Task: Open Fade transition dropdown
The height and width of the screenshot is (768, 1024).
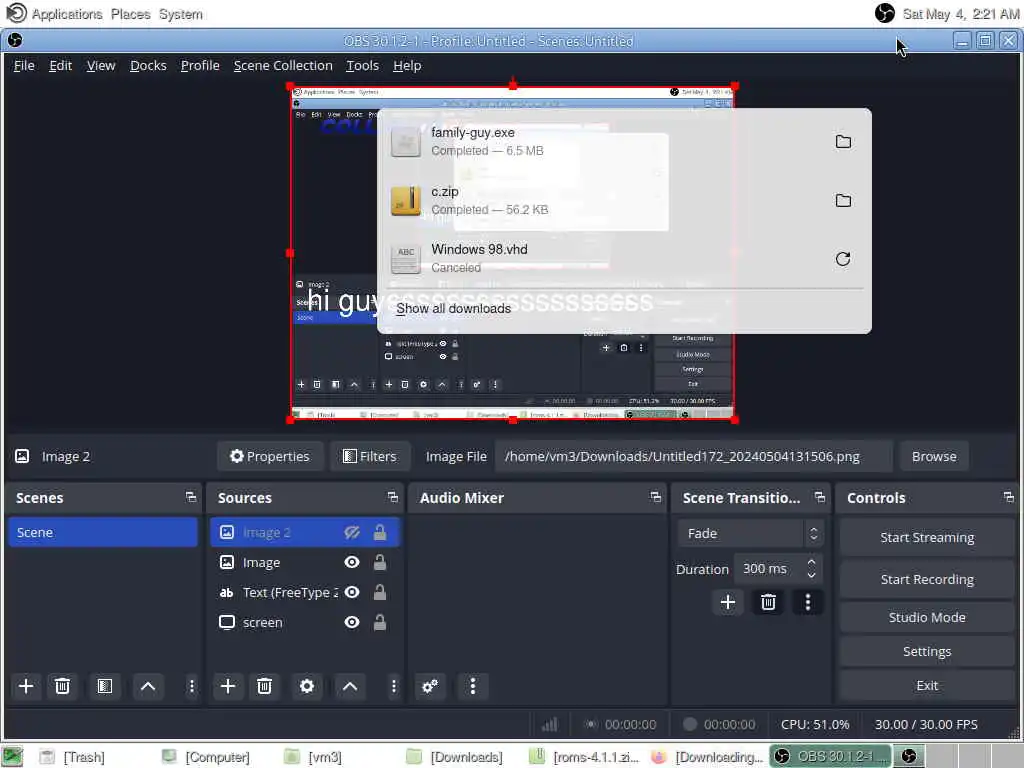Action: pos(750,534)
